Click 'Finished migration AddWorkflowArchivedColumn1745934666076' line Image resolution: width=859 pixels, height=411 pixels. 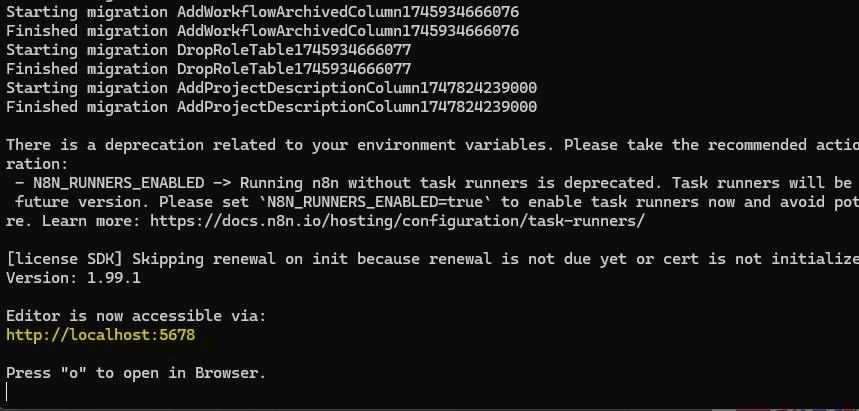tap(262, 31)
